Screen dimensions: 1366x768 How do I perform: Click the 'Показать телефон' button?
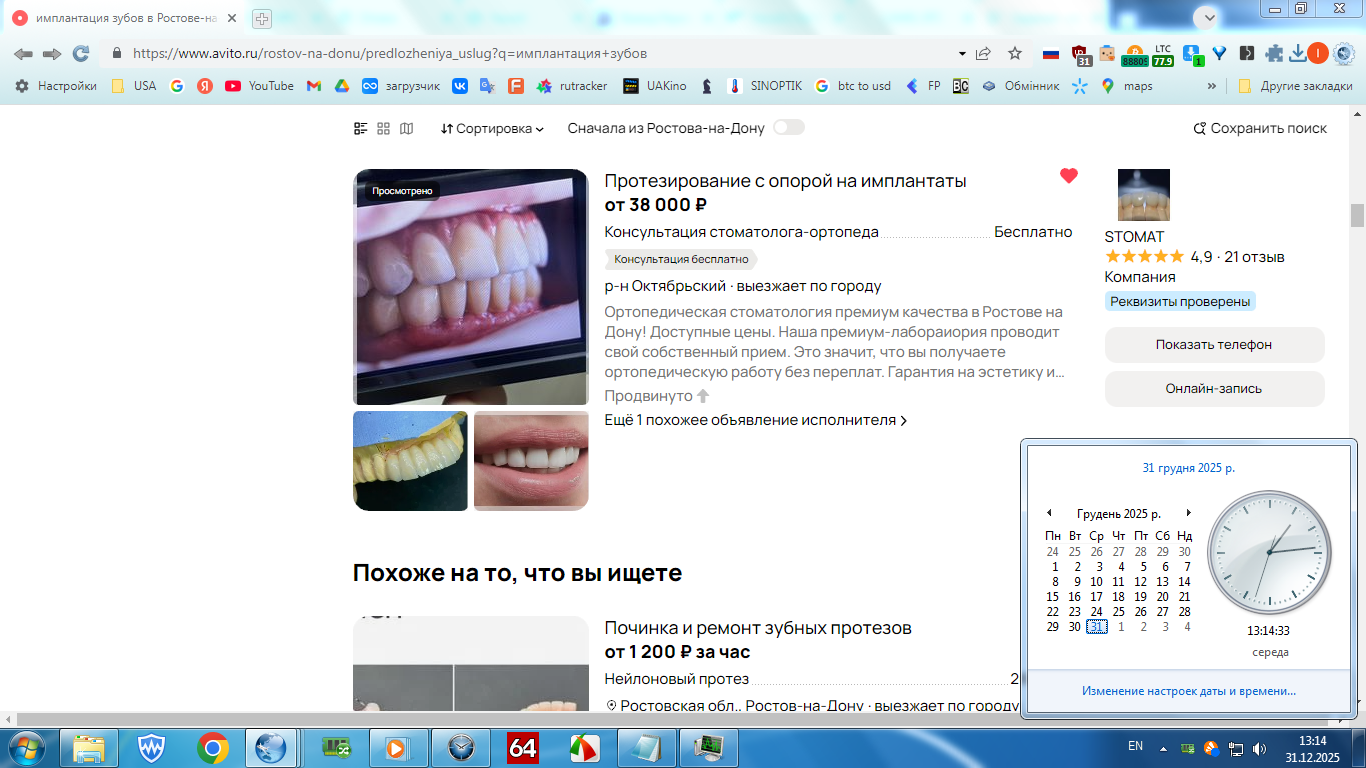point(1214,344)
